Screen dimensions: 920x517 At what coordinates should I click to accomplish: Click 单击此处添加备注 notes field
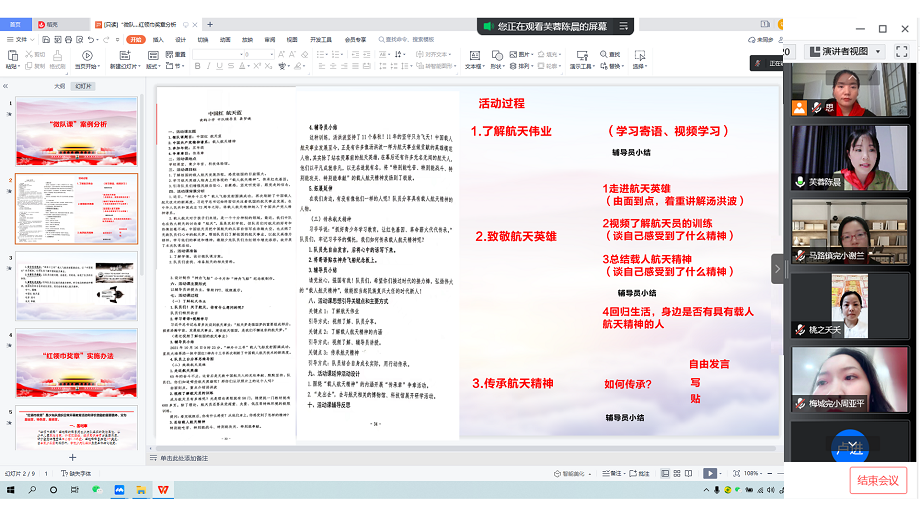[x=190, y=458]
